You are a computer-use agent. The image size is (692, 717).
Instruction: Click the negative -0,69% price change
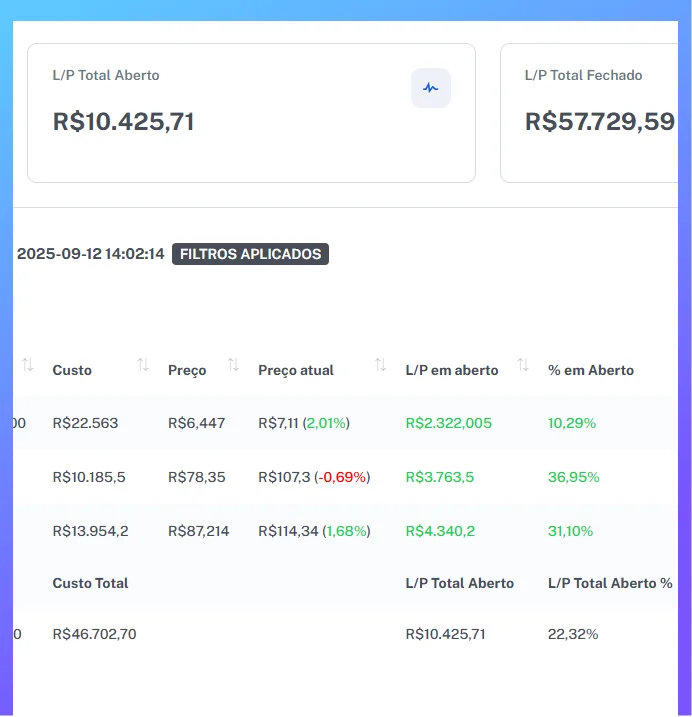[342, 477]
